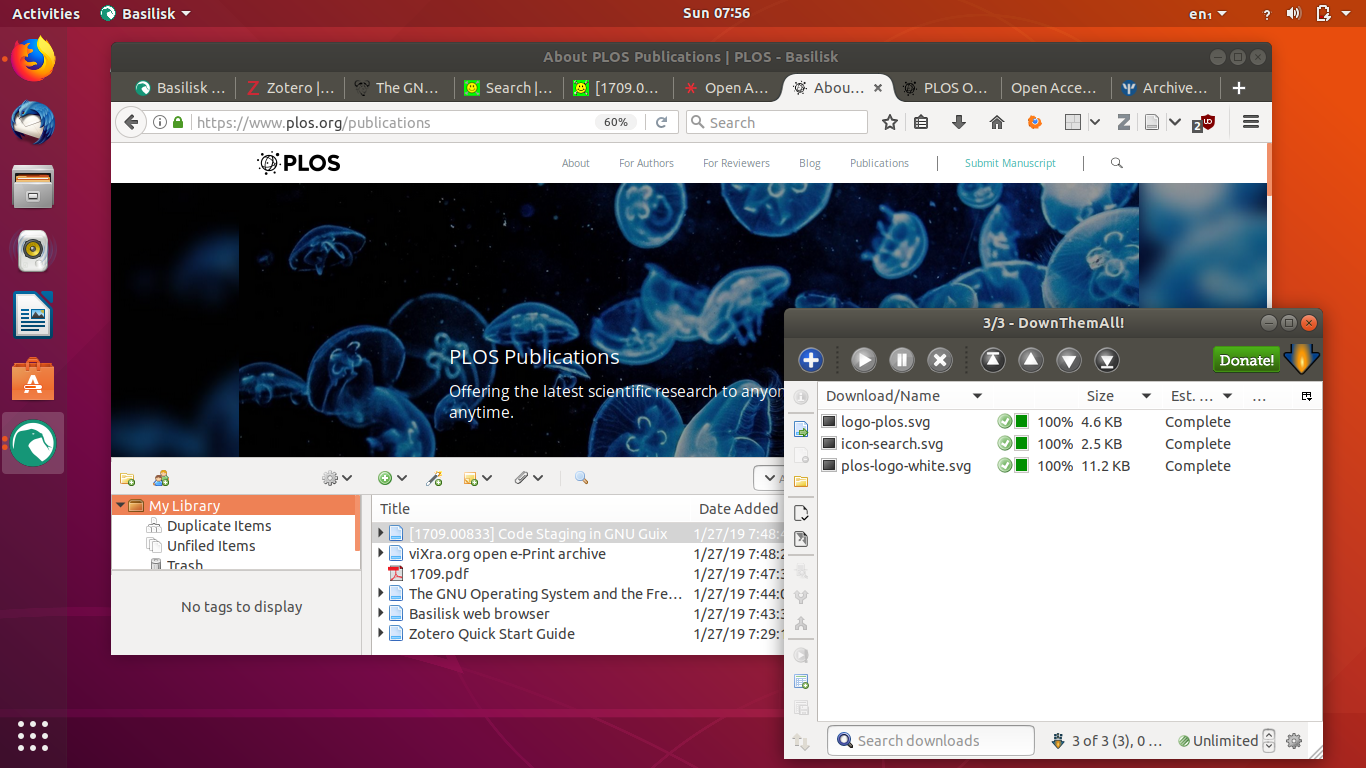Open the Activities overview
1366x768 pixels.
pyautogui.click(x=46, y=13)
